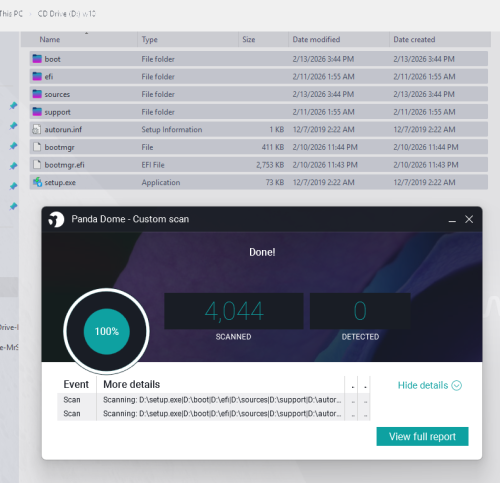Click the CD Drive (D:) breadcrumb
The height and width of the screenshot is (483, 500).
coord(67,14)
